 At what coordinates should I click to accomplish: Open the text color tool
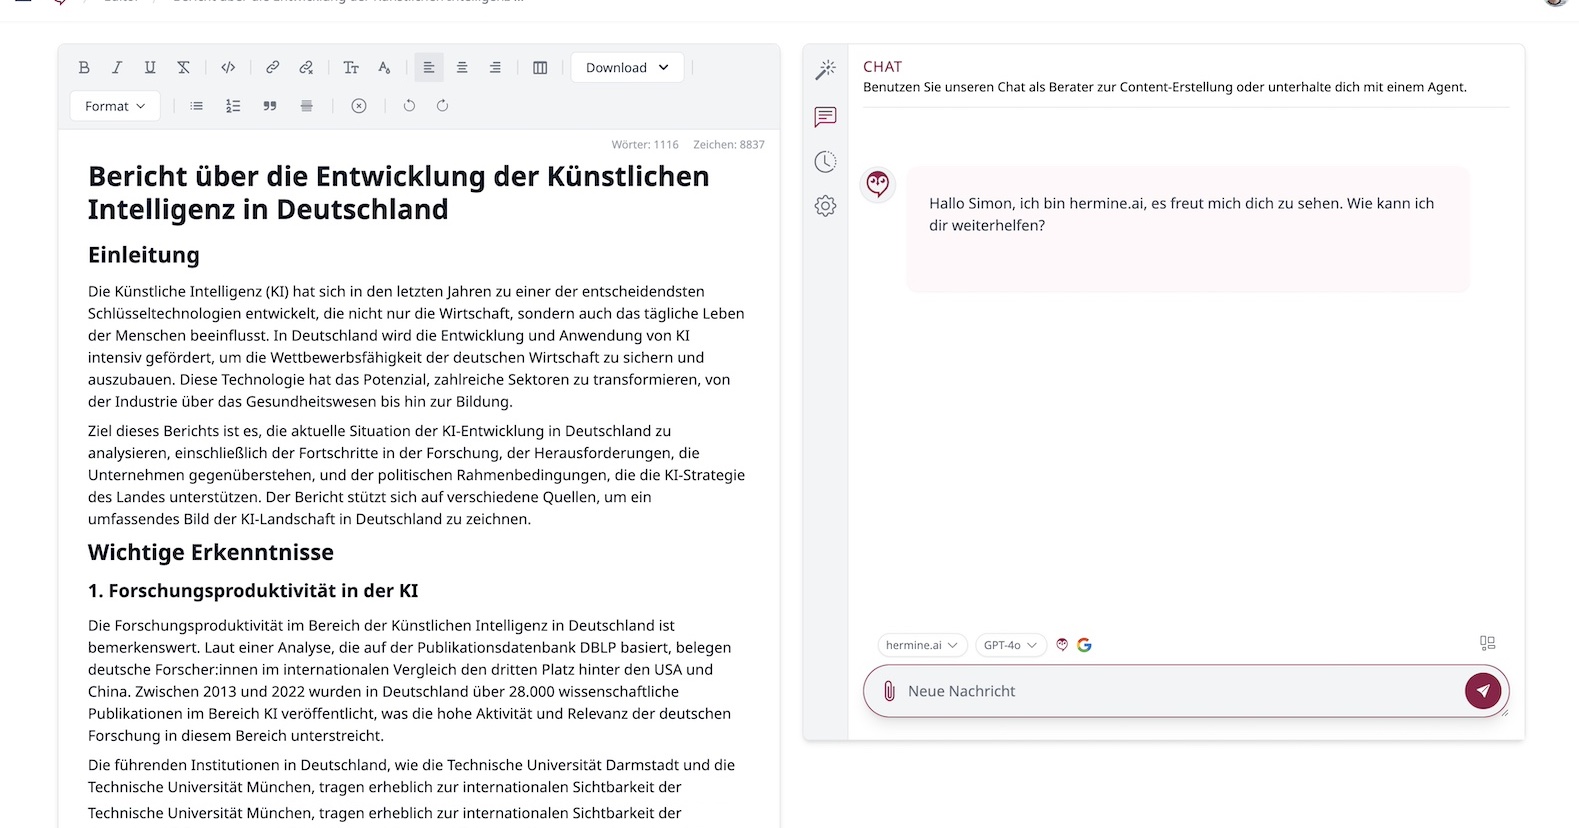point(384,67)
